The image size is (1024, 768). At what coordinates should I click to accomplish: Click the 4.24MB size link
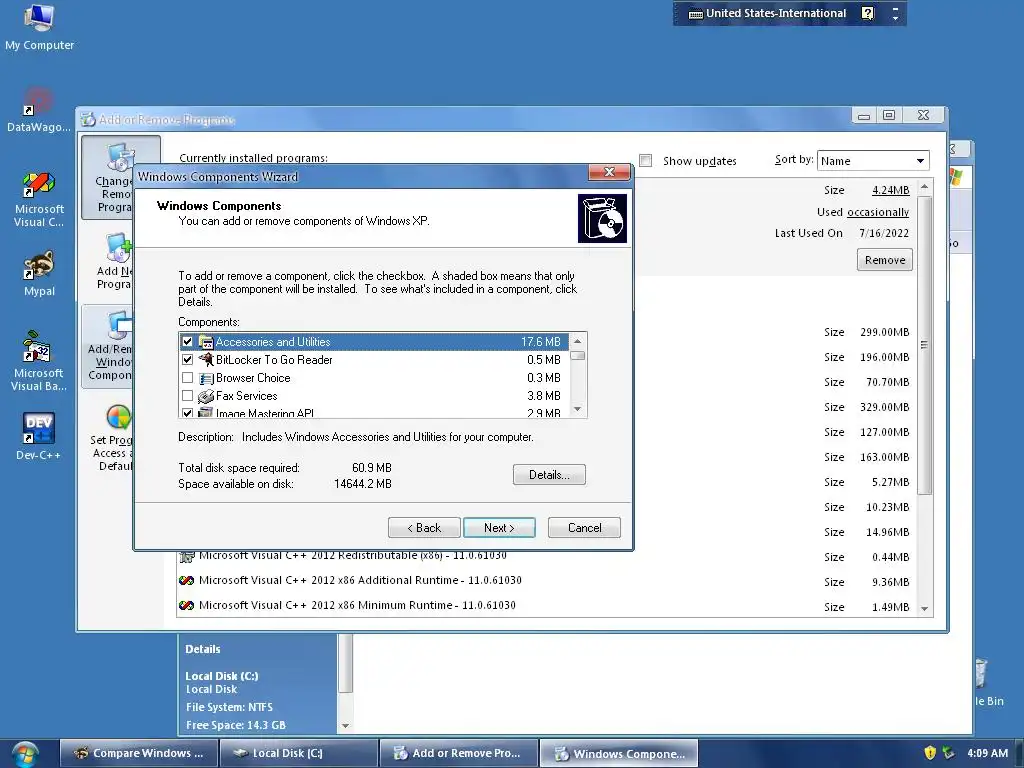[x=891, y=190]
